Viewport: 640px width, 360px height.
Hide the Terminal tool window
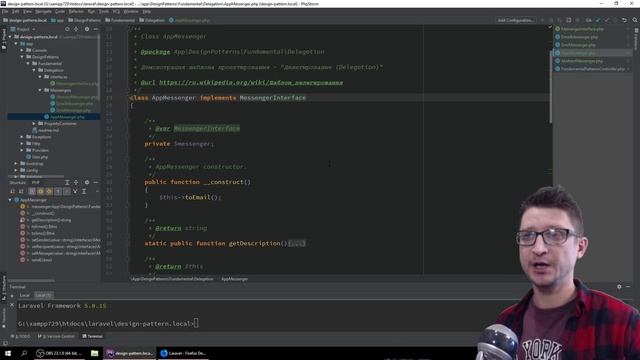pos(628,287)
